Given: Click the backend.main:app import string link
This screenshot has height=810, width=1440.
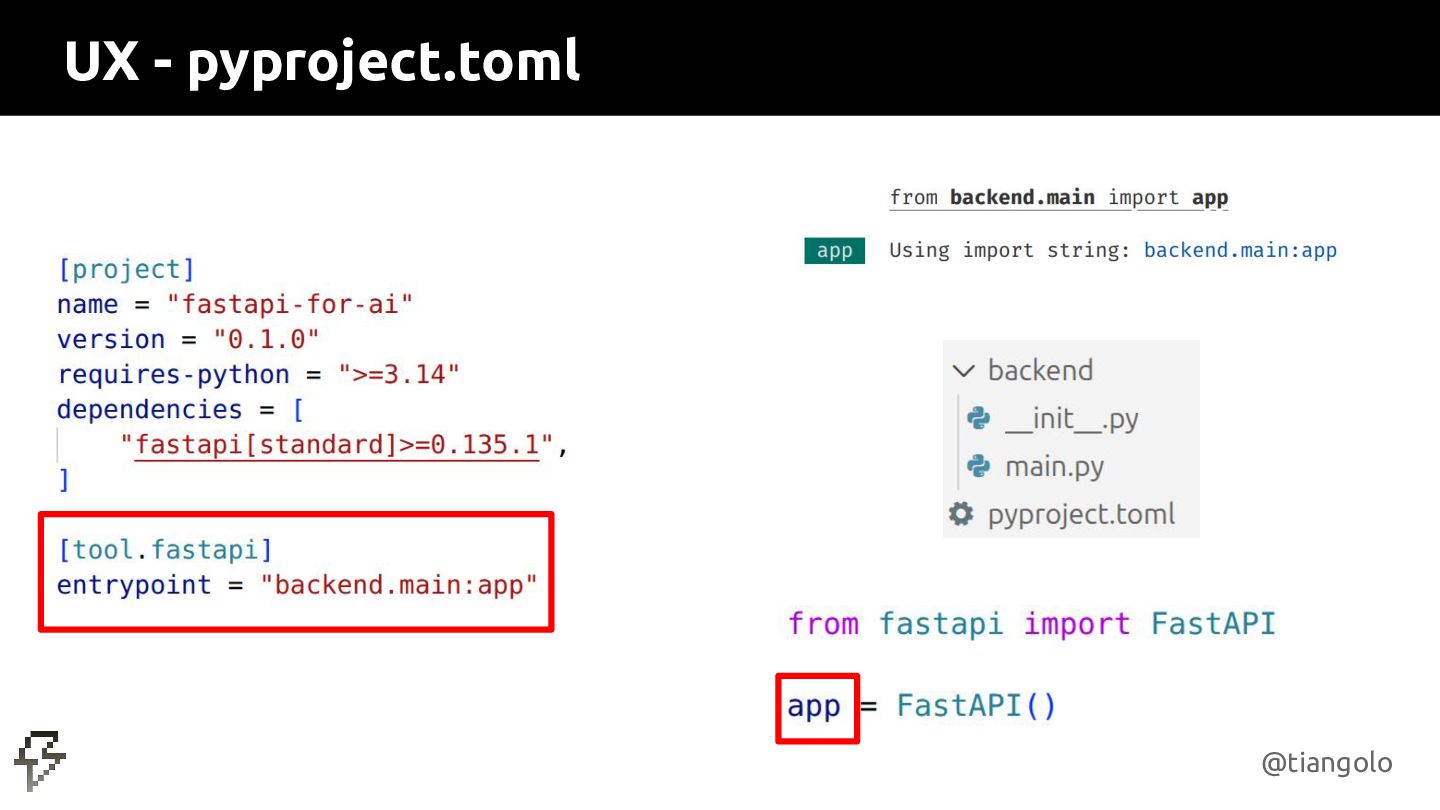Looking at the screenshot, I should (1240, 250).
